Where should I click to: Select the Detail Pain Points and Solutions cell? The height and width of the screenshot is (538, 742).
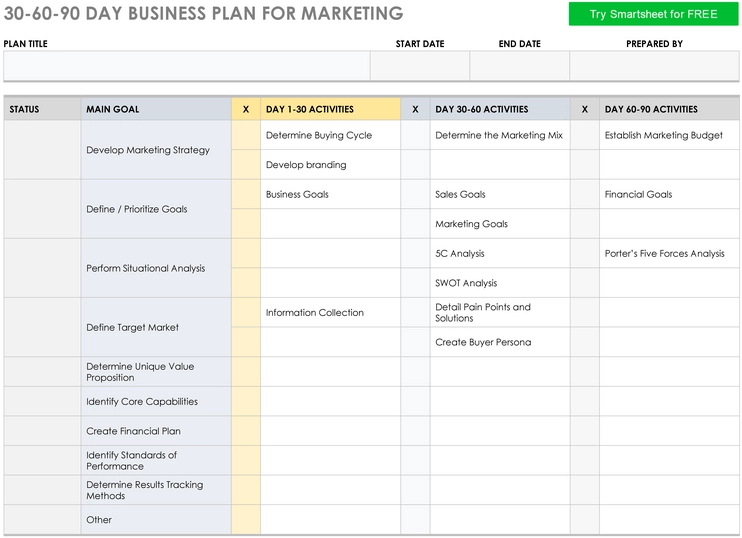click(x=500, y=312)
